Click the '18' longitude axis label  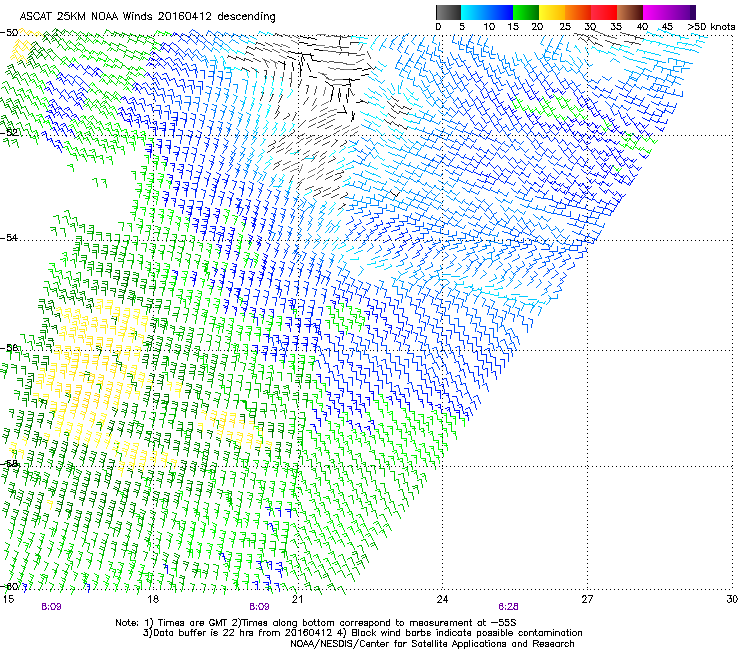pyautogui.click(x=153, y=599)
